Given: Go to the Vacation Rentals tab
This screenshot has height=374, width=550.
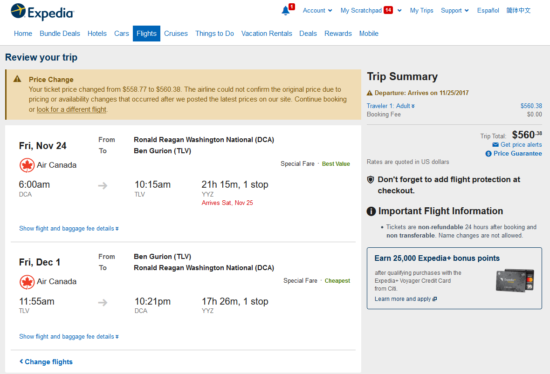Looking at the screenshot, I should pos(267,33).
